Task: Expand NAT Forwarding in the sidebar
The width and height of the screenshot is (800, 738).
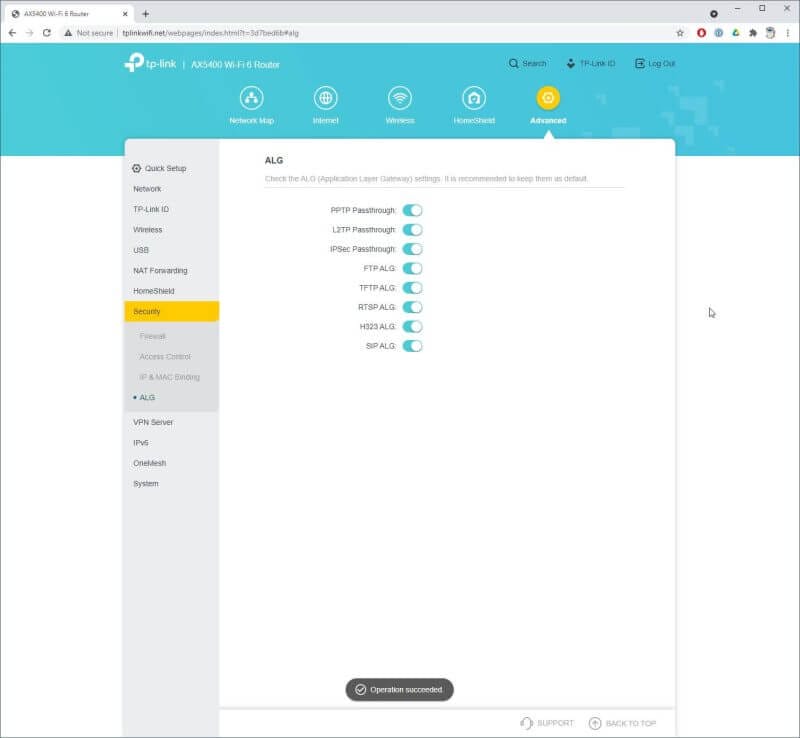Action: (x=160, y=271)
